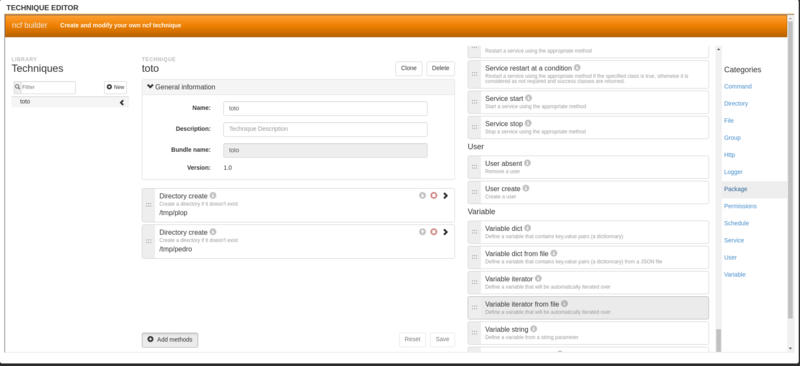This screenshot has height=366, width=800.
Task: Click info icon beside Variable iterator
Action: pyautogui.click(x=538, y=278)
